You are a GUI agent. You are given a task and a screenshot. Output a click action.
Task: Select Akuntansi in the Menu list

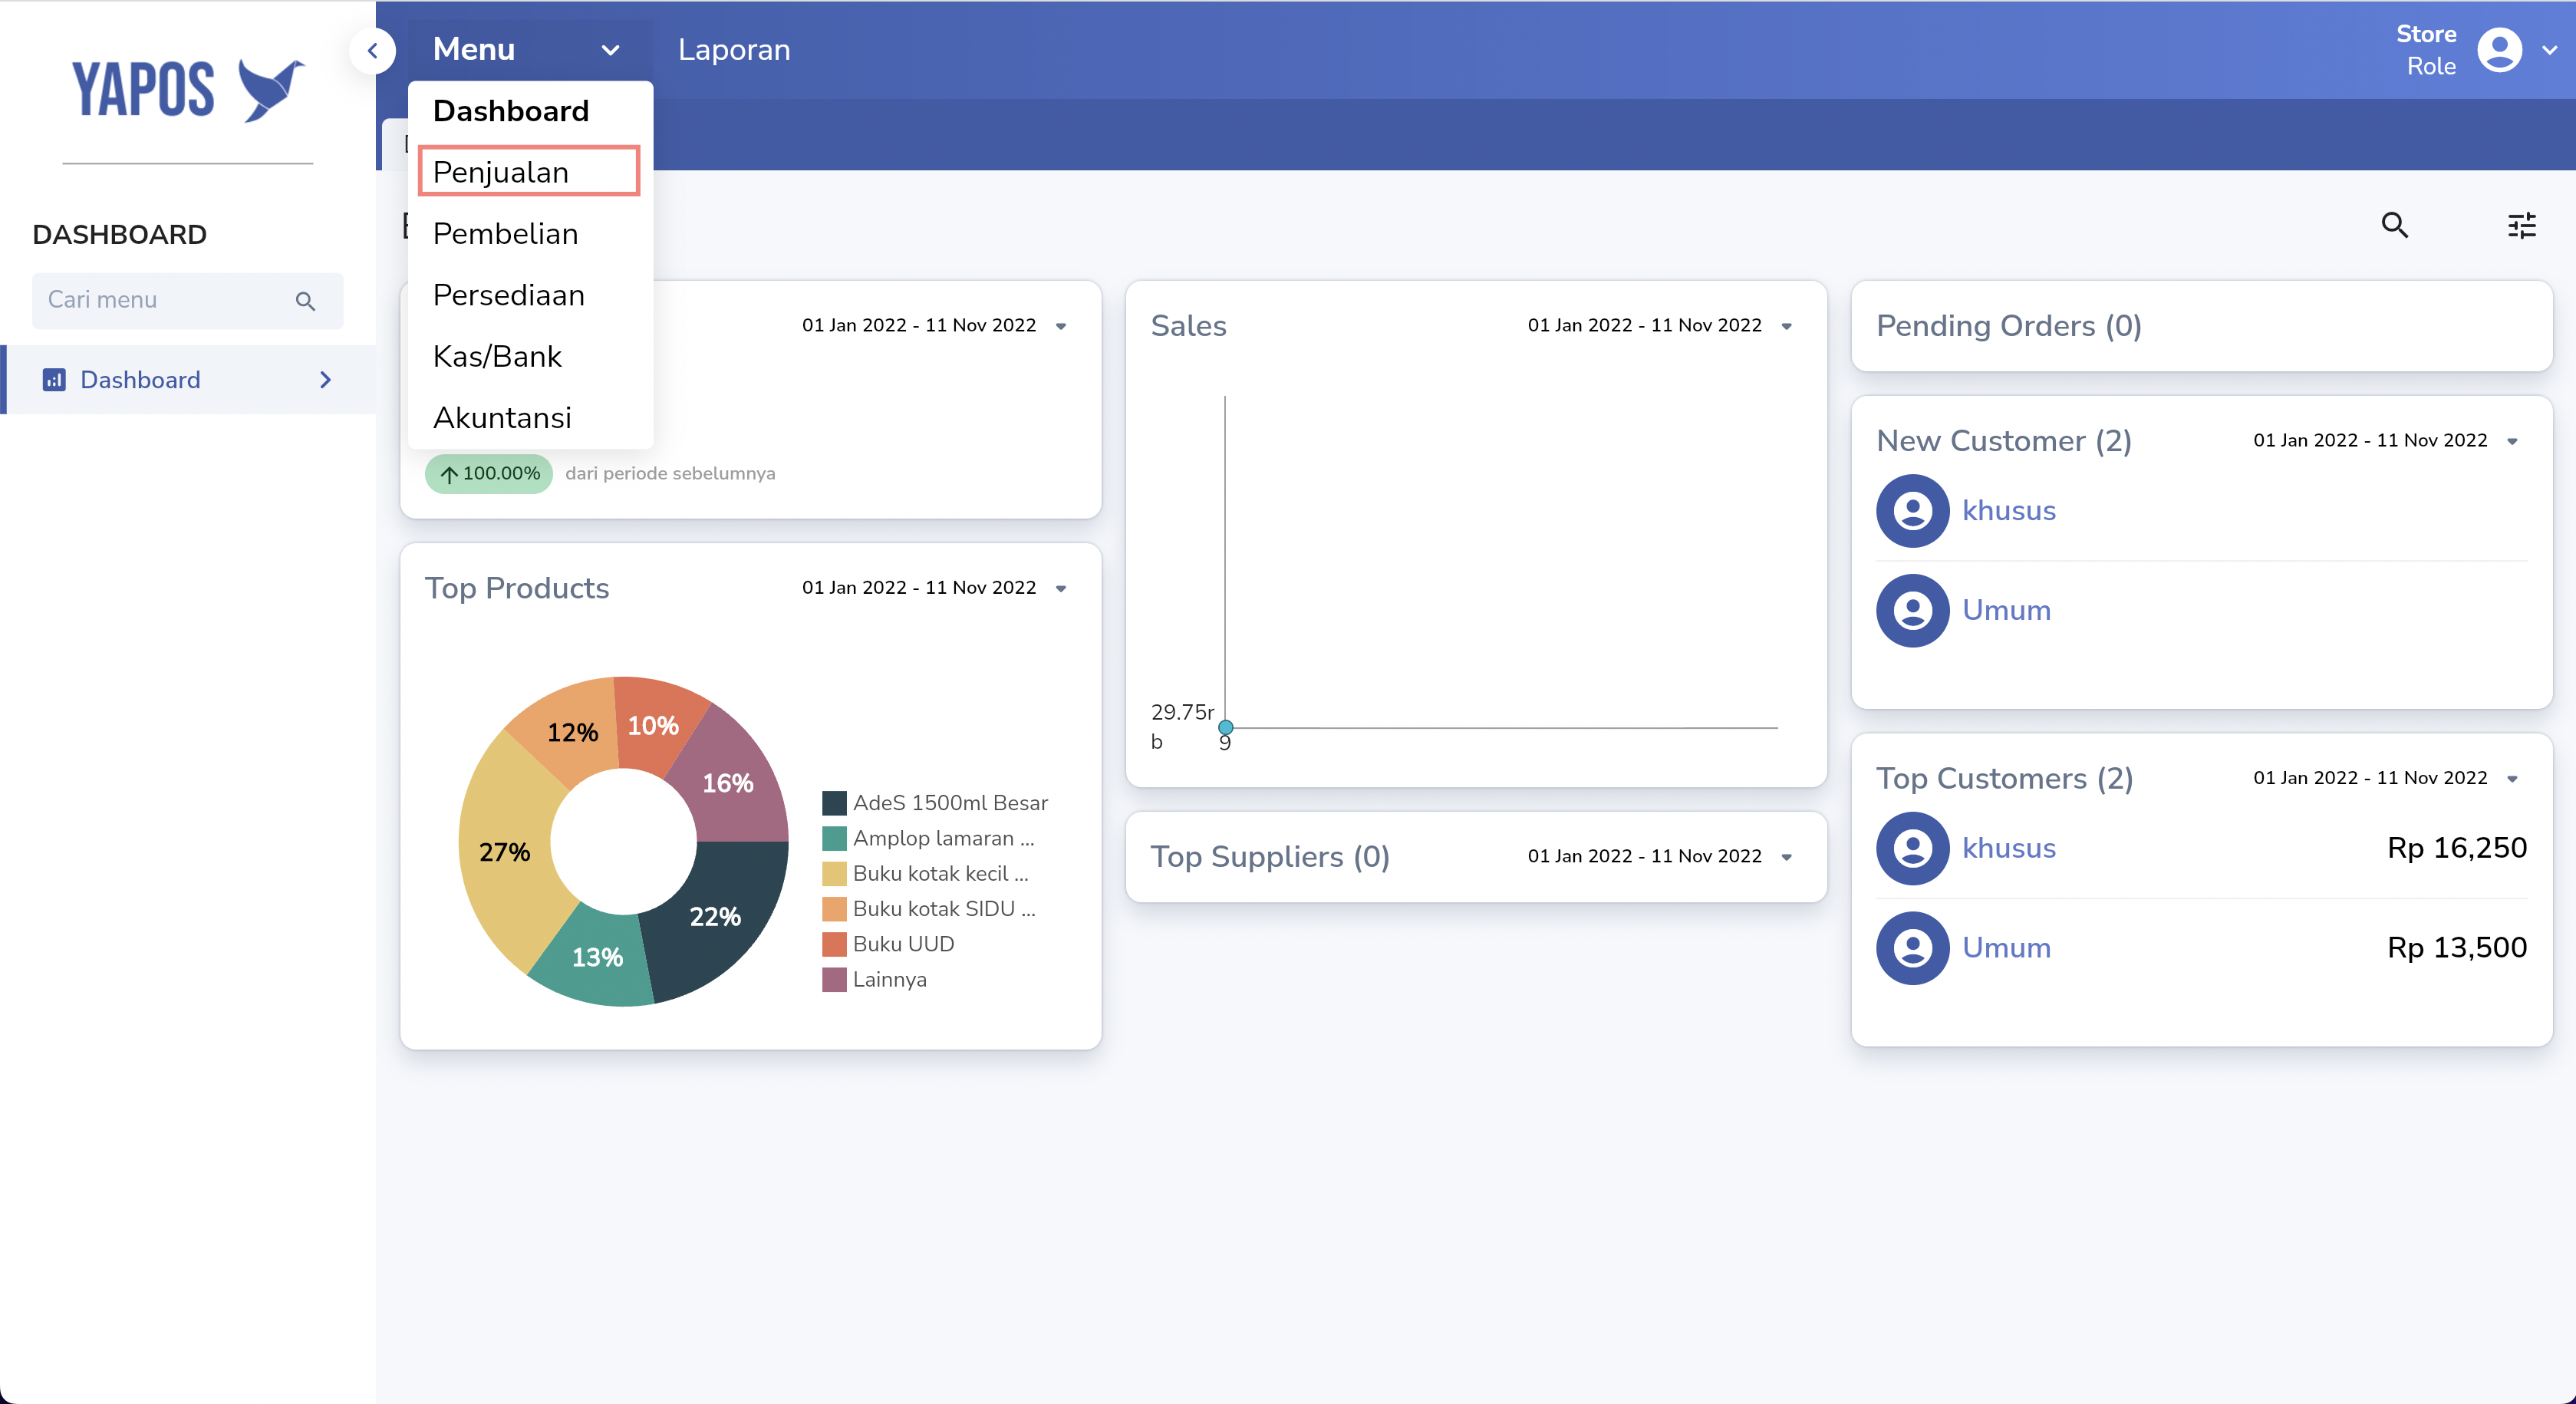(x=530, y=418)
